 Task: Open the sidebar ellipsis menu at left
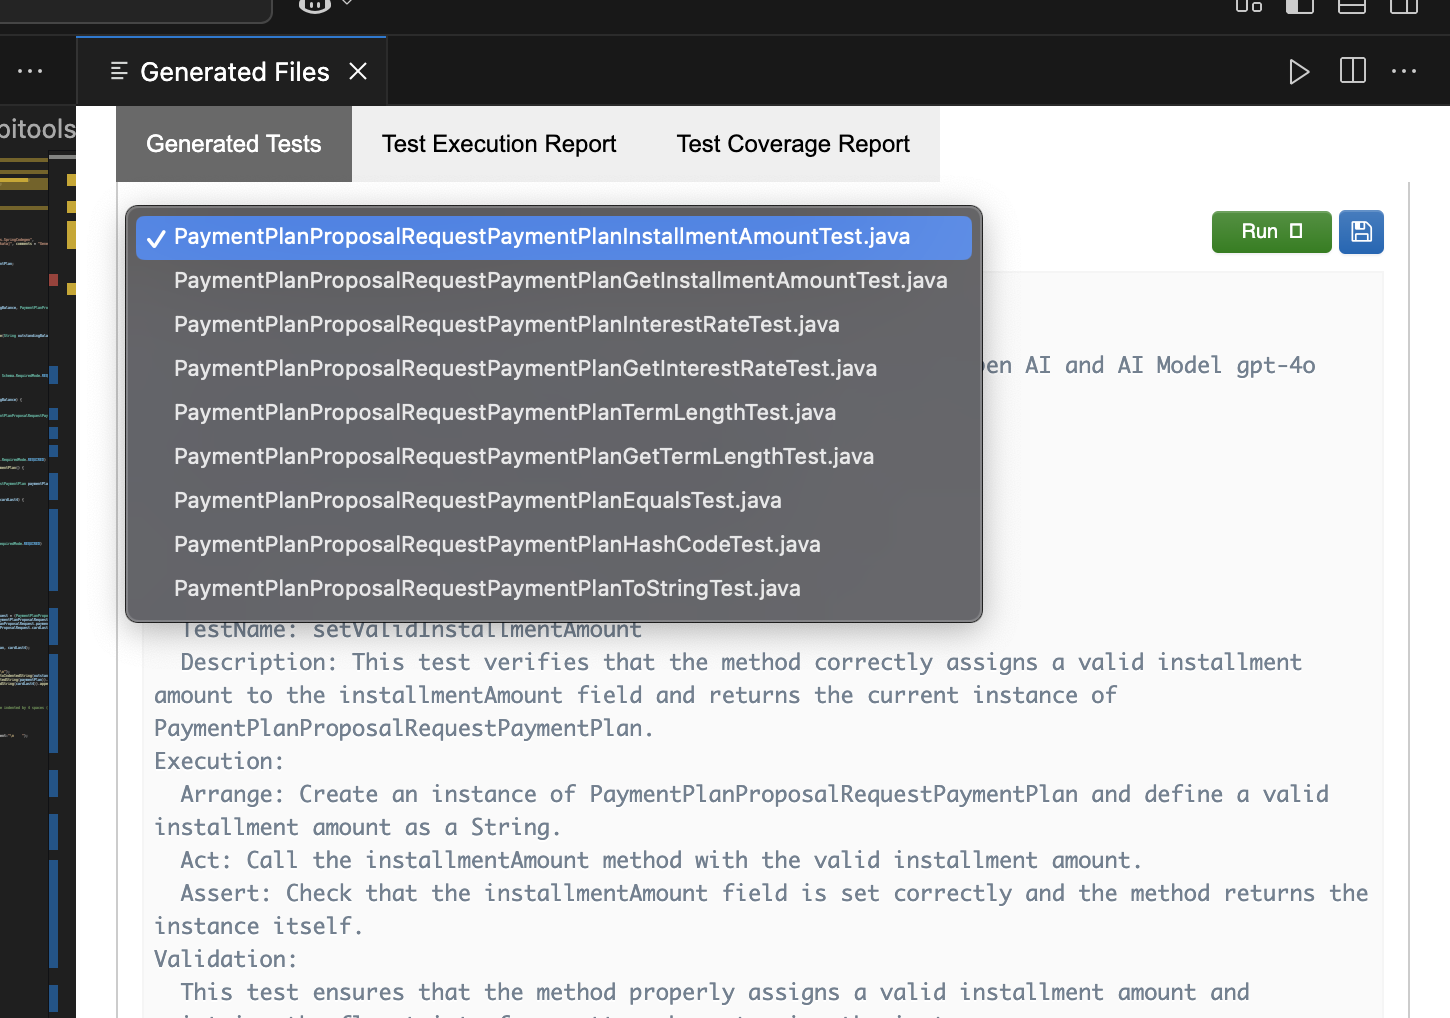[30, 71]
